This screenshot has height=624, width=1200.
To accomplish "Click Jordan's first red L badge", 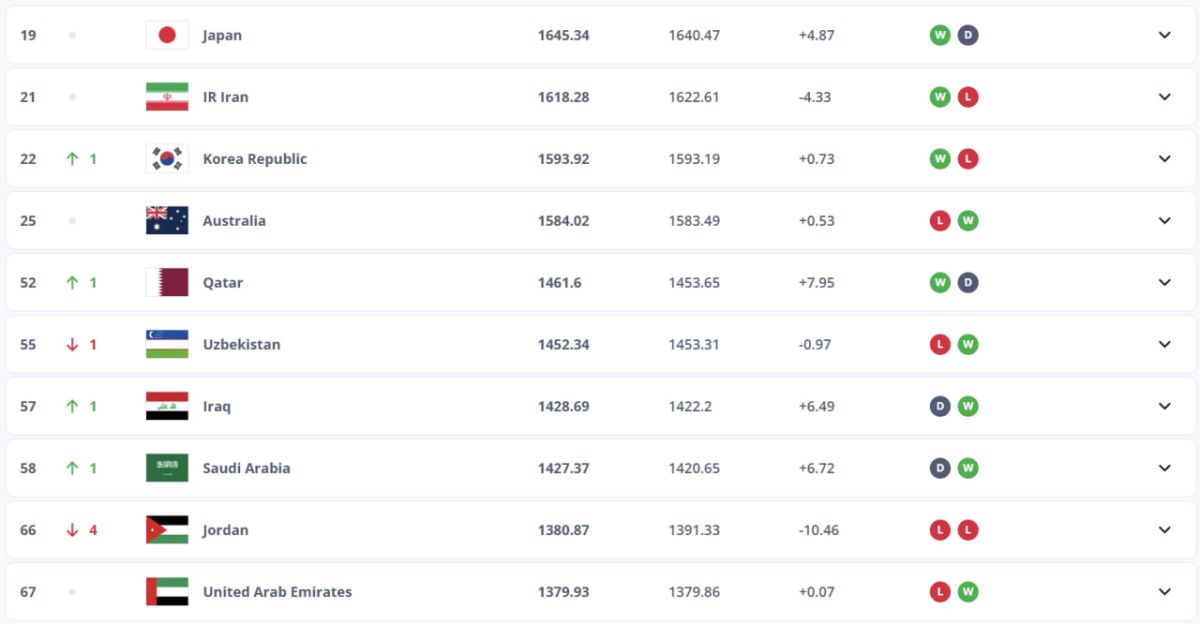I will [x=940, y=530].
